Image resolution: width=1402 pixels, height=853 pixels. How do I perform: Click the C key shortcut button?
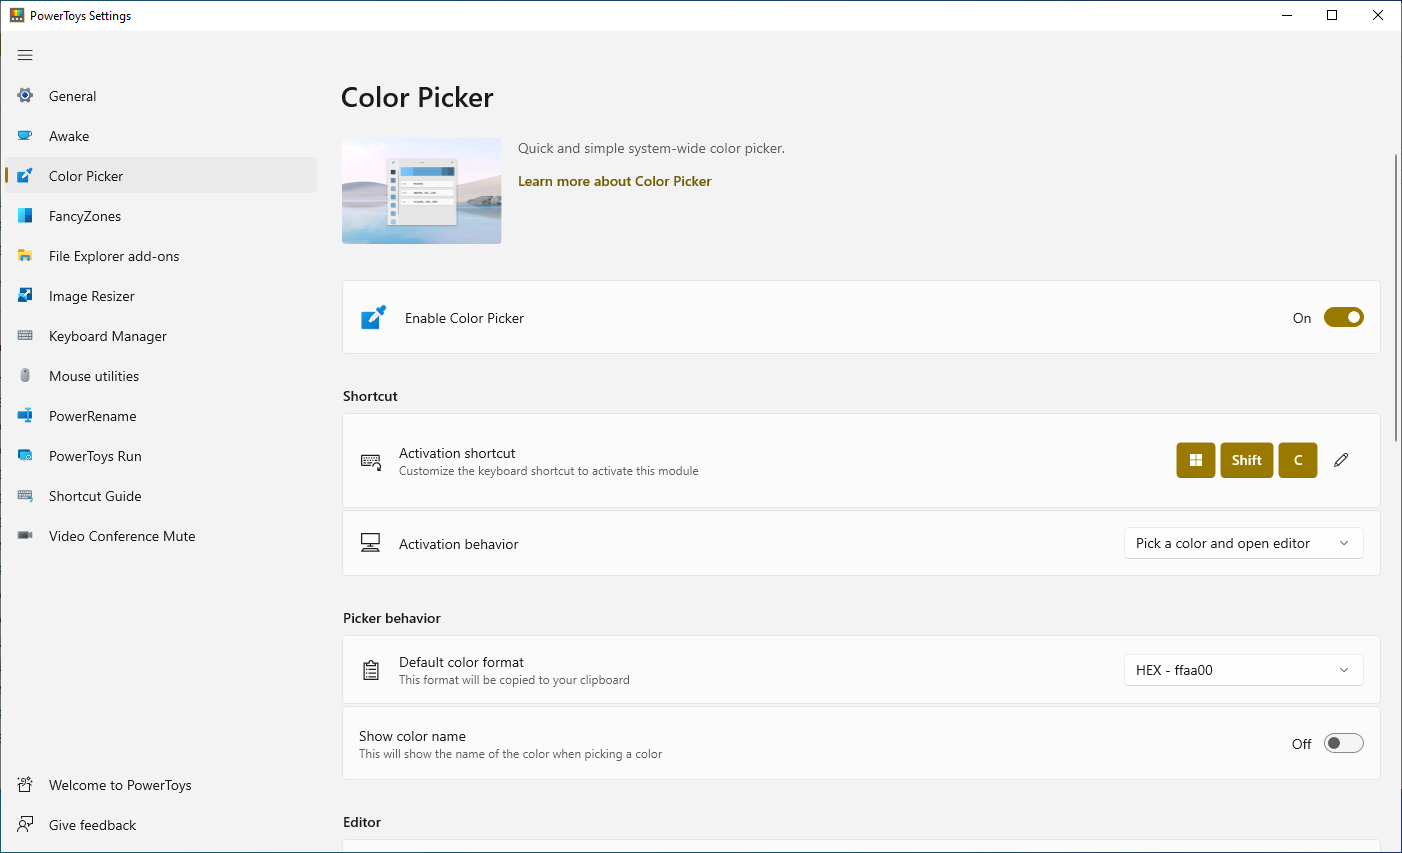(x=1298, y=460)
